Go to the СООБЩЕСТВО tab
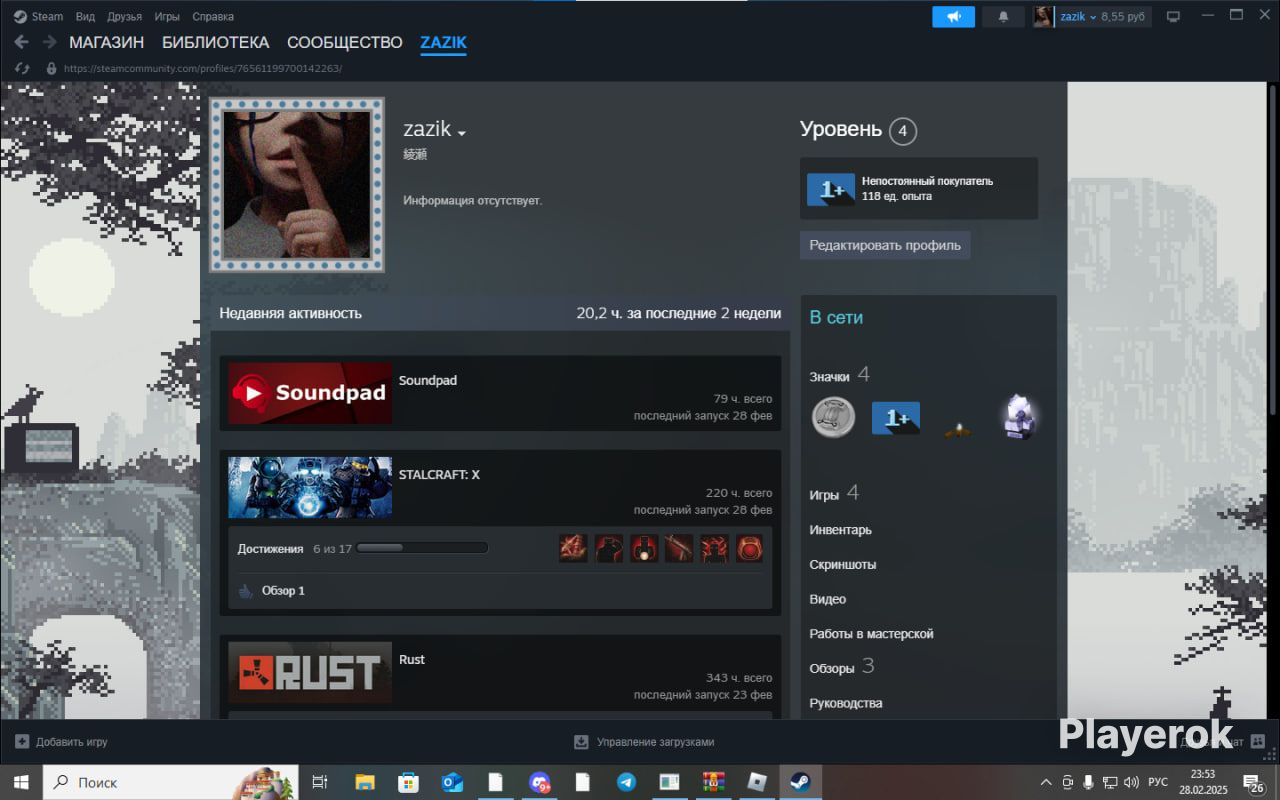This screenshot has height=800, width=1280. pyautogui.click(x=345, y=42)
